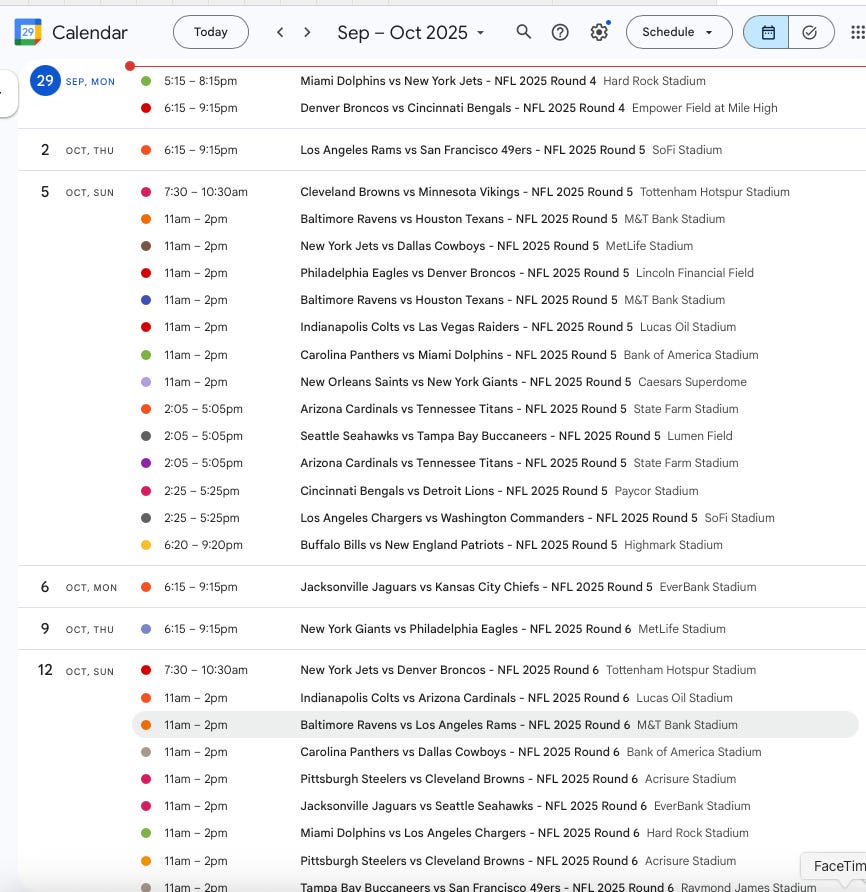866x892 pixels.
Task: Switch to the Tasks view toggle
Action: 810,32
